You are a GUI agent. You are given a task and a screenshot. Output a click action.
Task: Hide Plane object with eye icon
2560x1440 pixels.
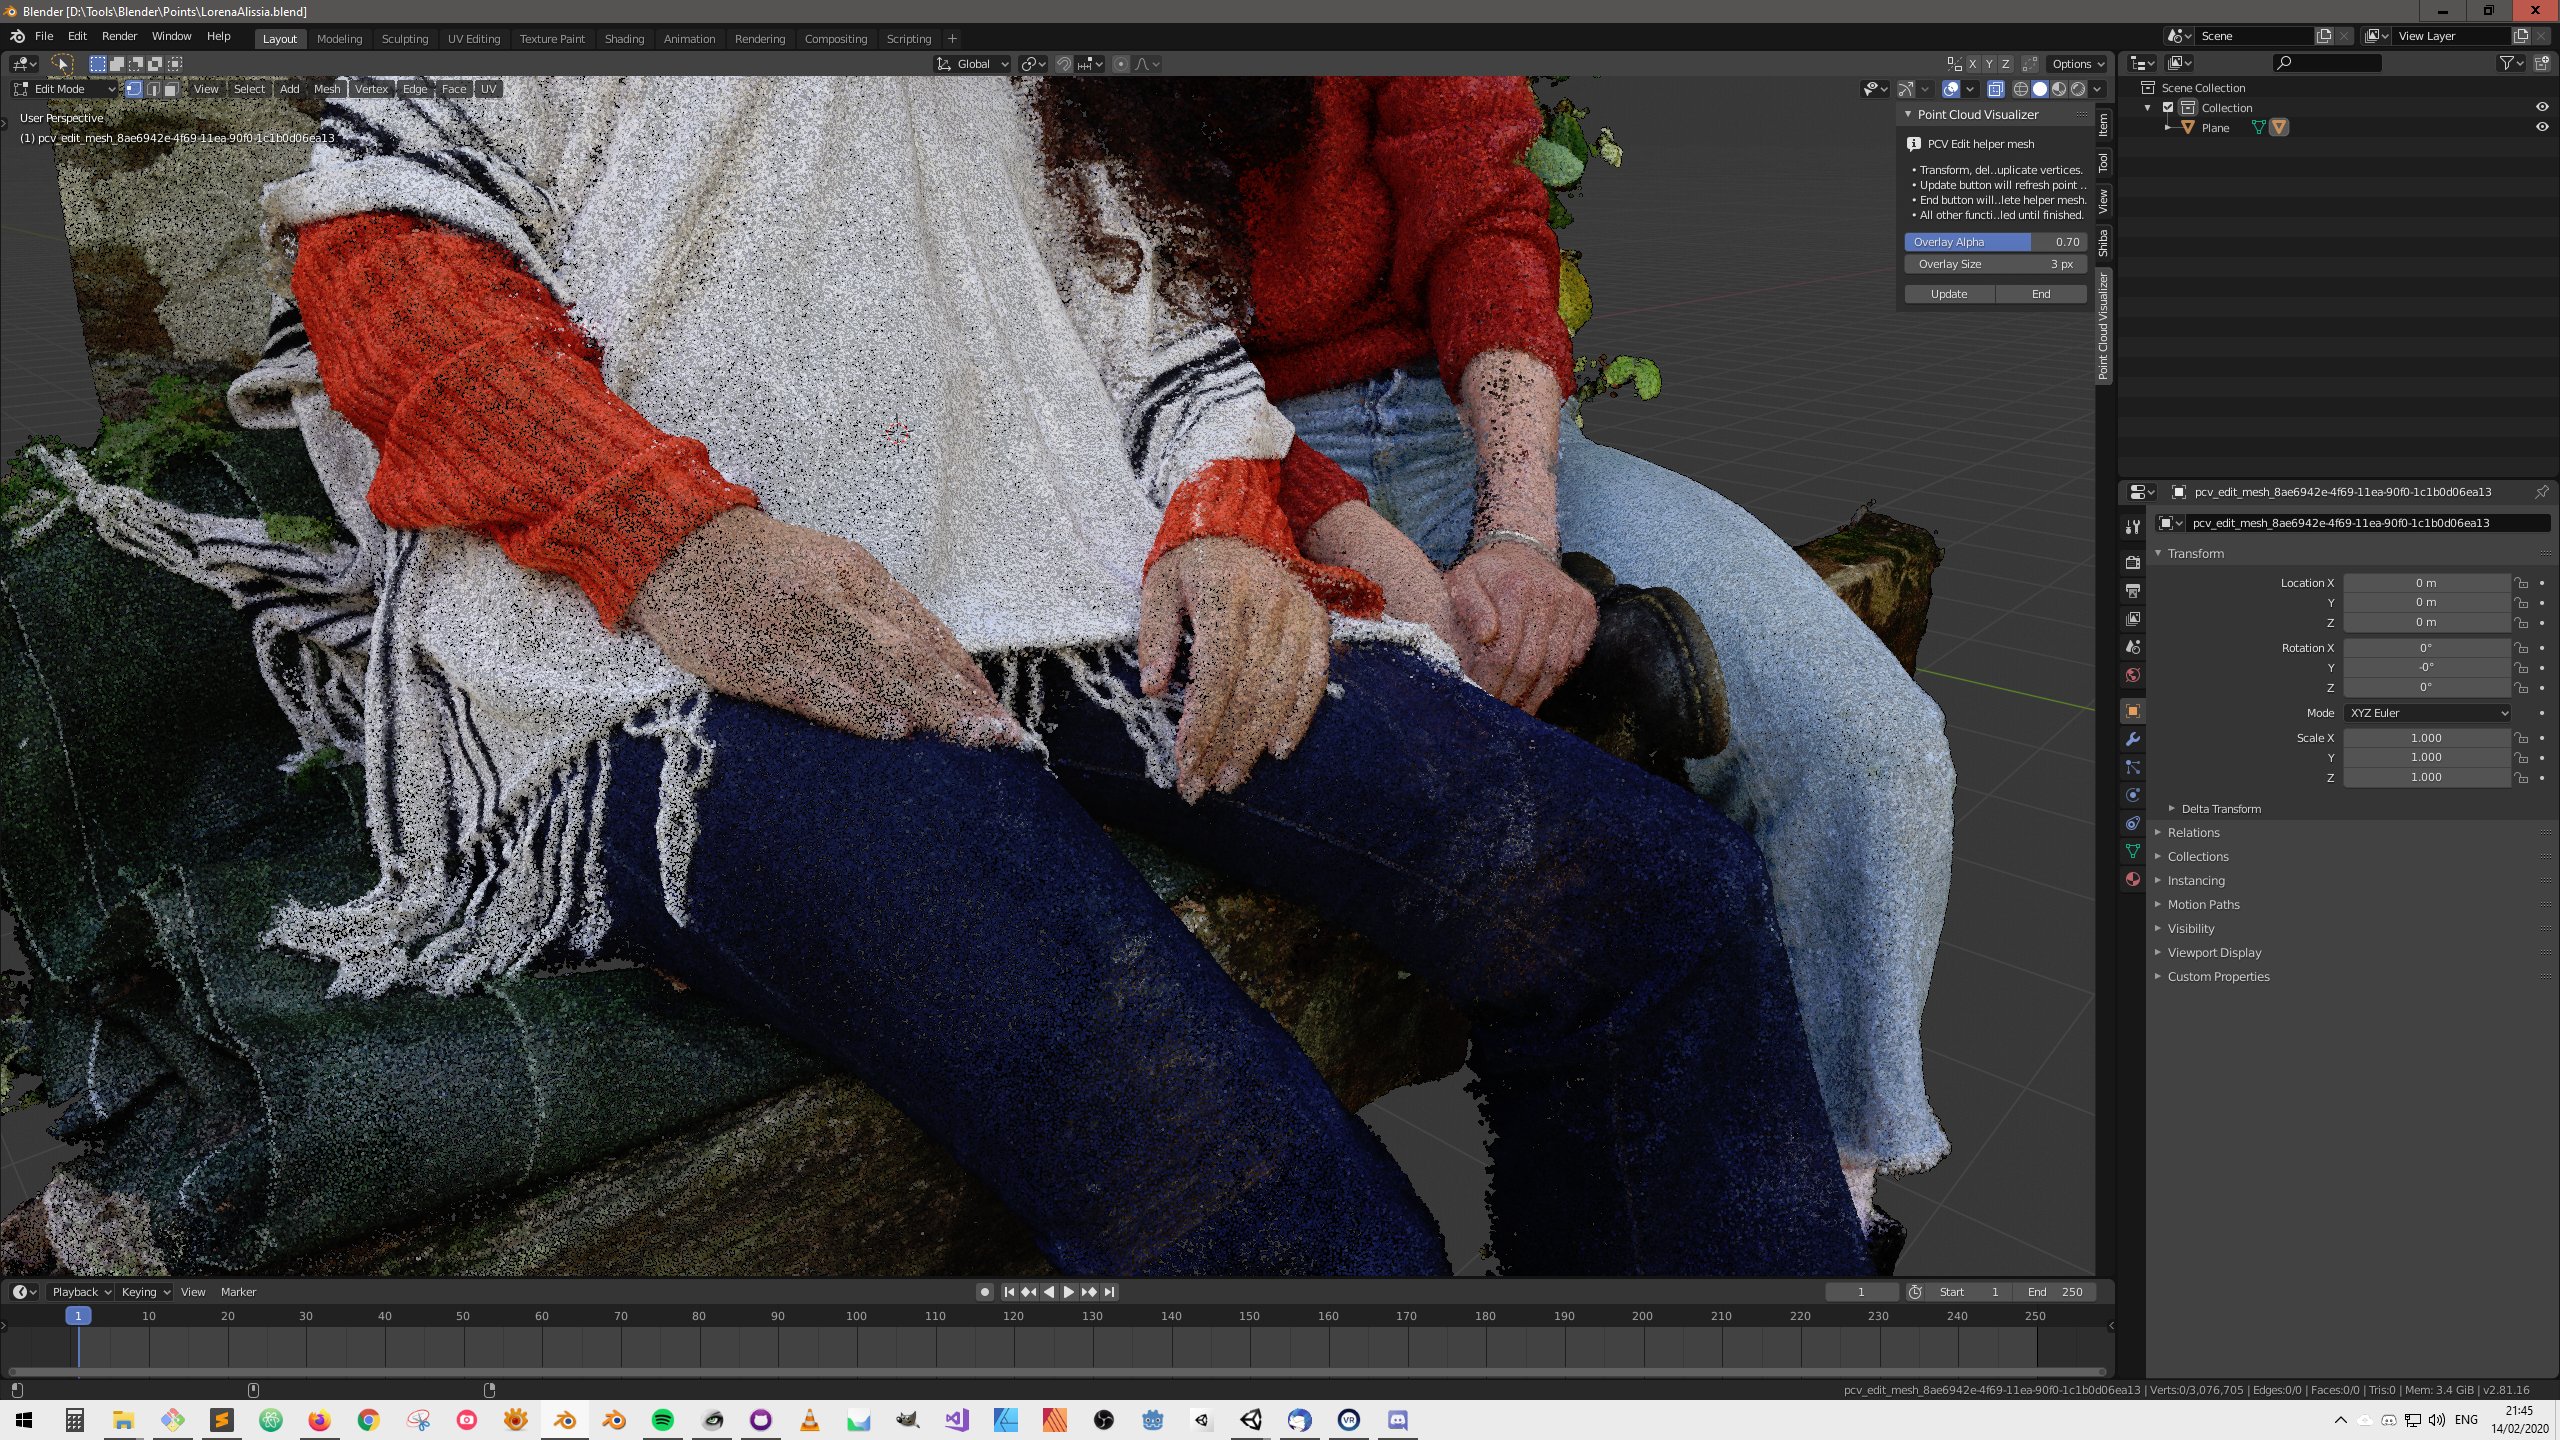(x=2541, y=127)
